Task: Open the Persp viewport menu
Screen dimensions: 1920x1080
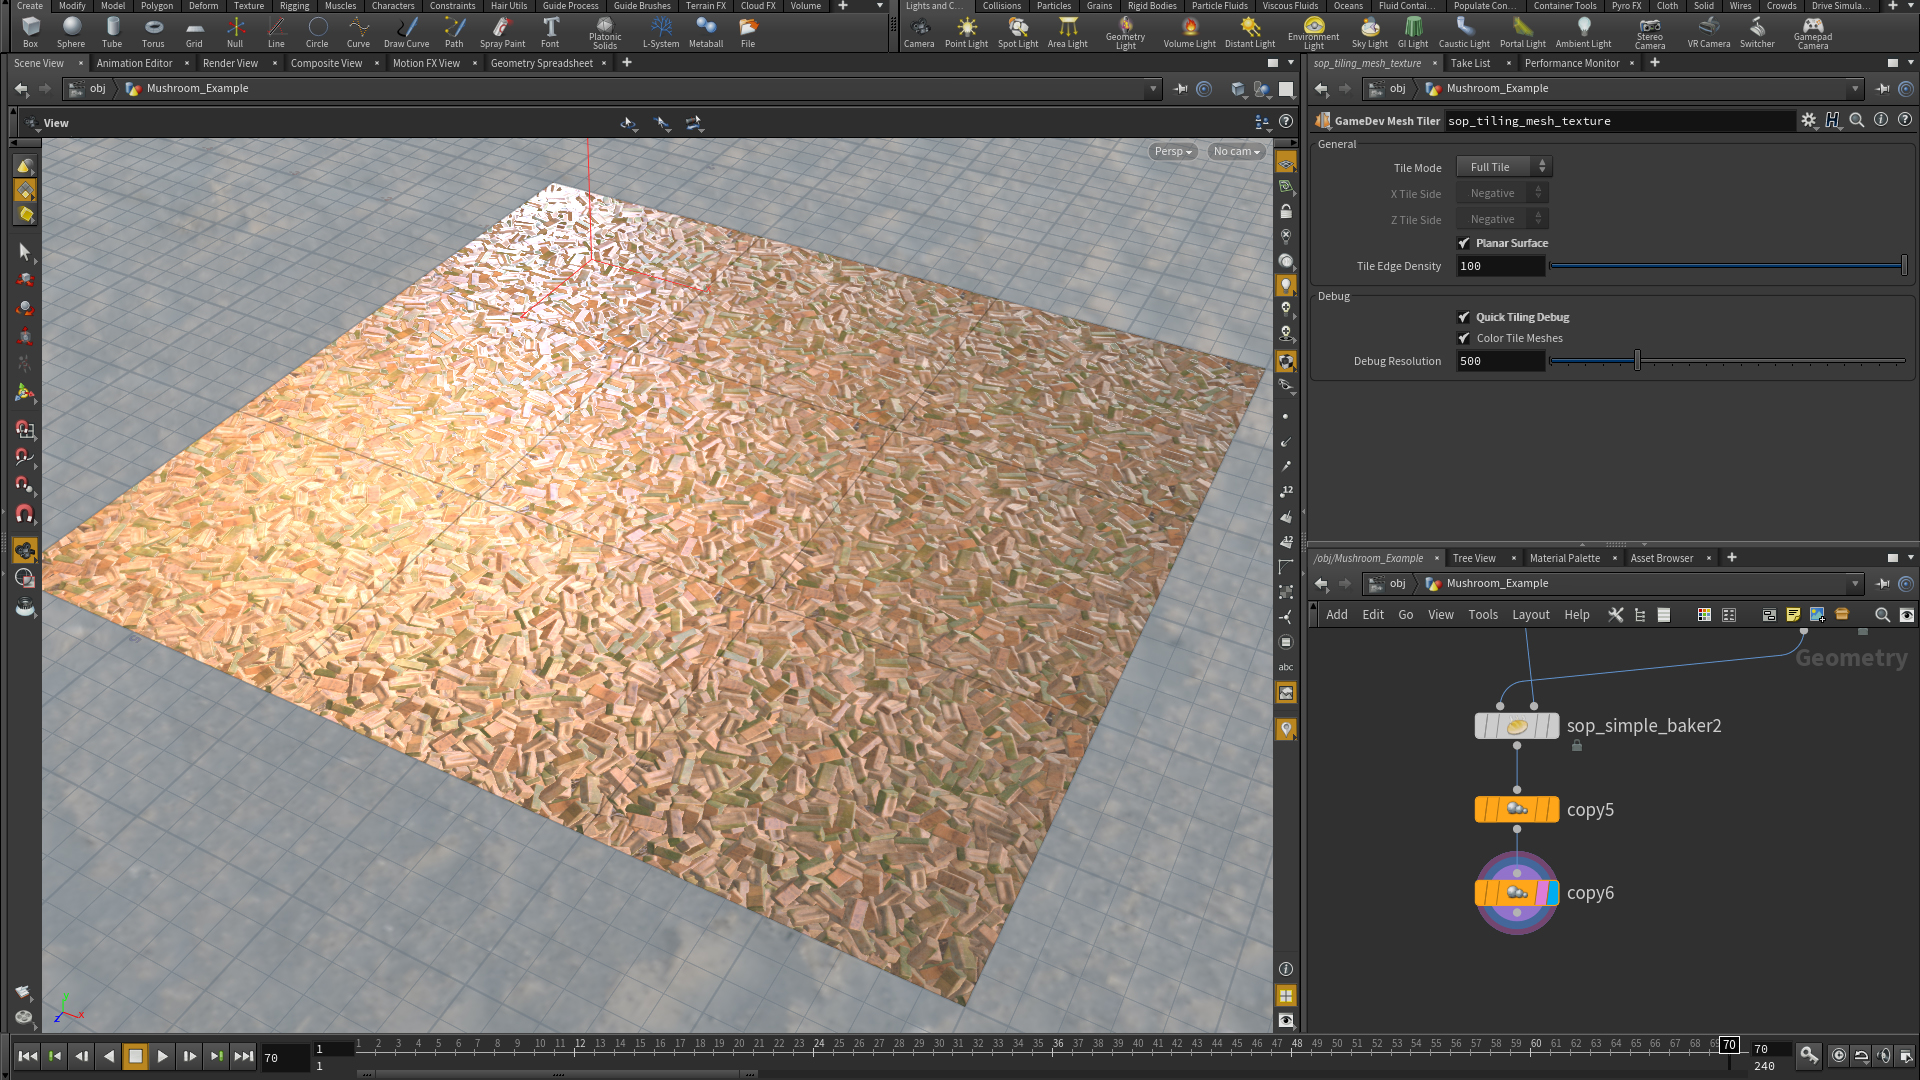Action: [x=1172, y=151]
